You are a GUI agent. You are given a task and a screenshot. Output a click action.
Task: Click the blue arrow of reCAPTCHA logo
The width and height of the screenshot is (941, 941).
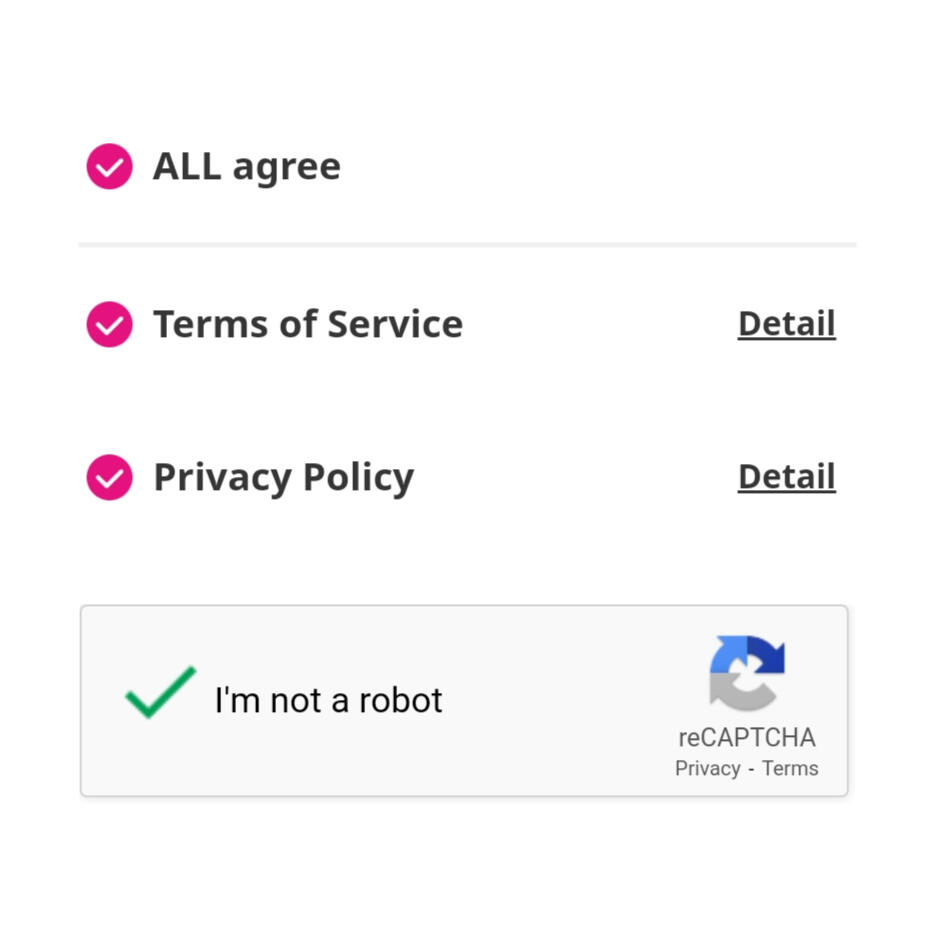[x=727, y=654]
